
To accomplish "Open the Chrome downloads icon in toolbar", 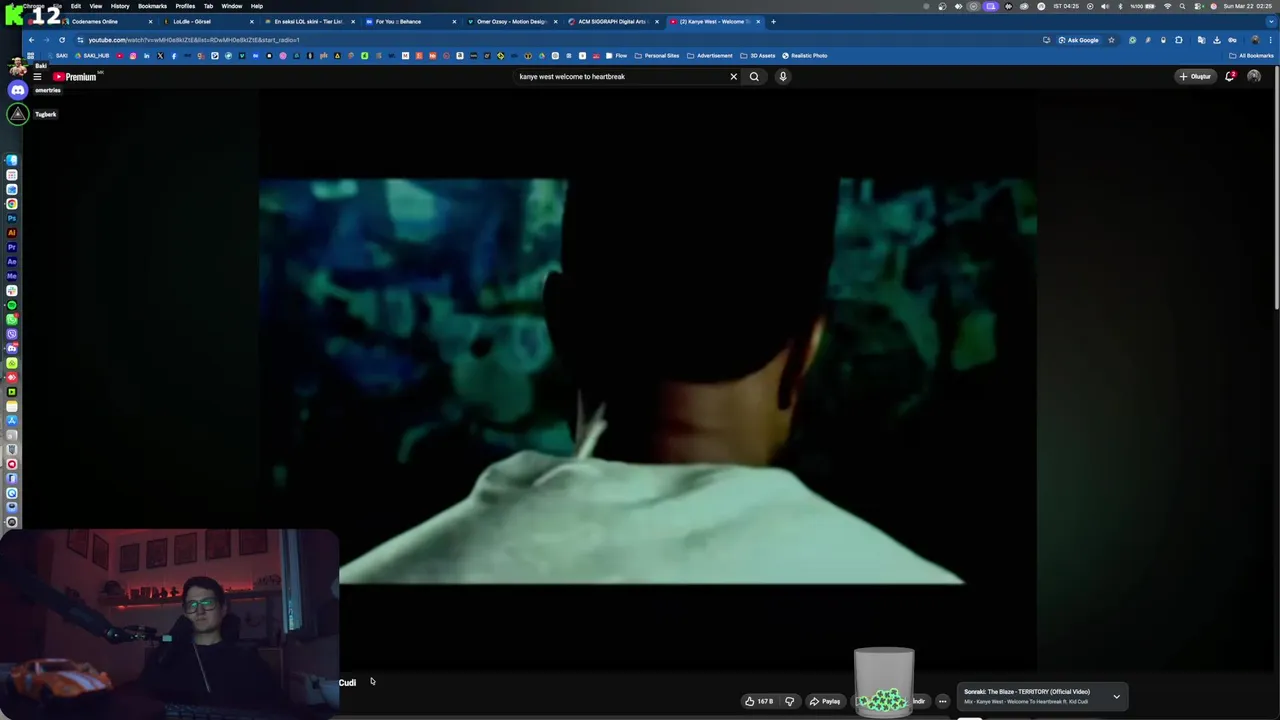I will (1217, 40).
